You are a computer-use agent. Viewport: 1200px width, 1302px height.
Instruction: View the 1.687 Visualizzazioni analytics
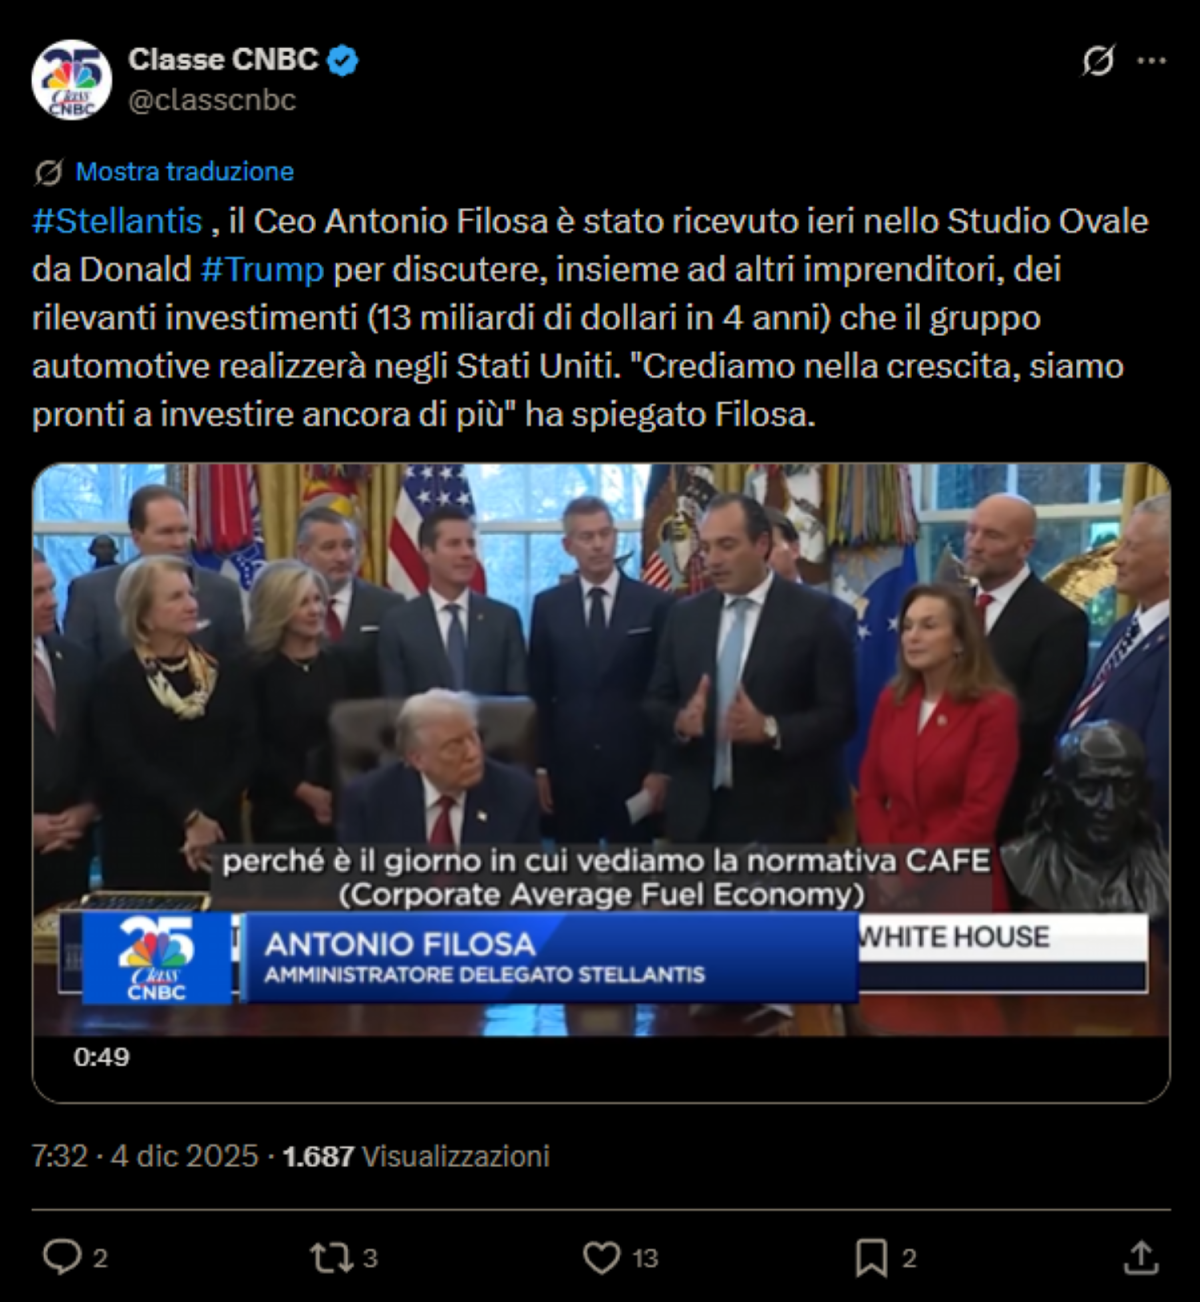[x=416, y=1156]
